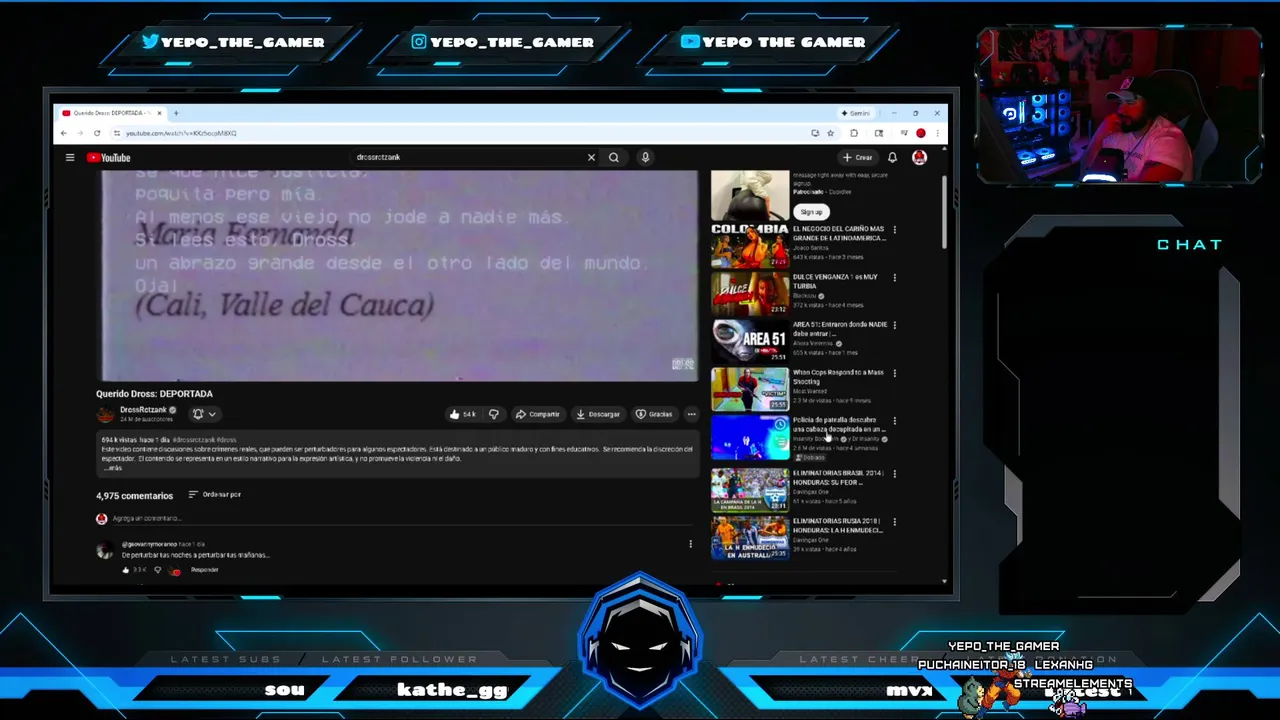Open Chrome extensions puzzle icon
The width and height of the screenshot is (1280, 720).
coord(854,133)
